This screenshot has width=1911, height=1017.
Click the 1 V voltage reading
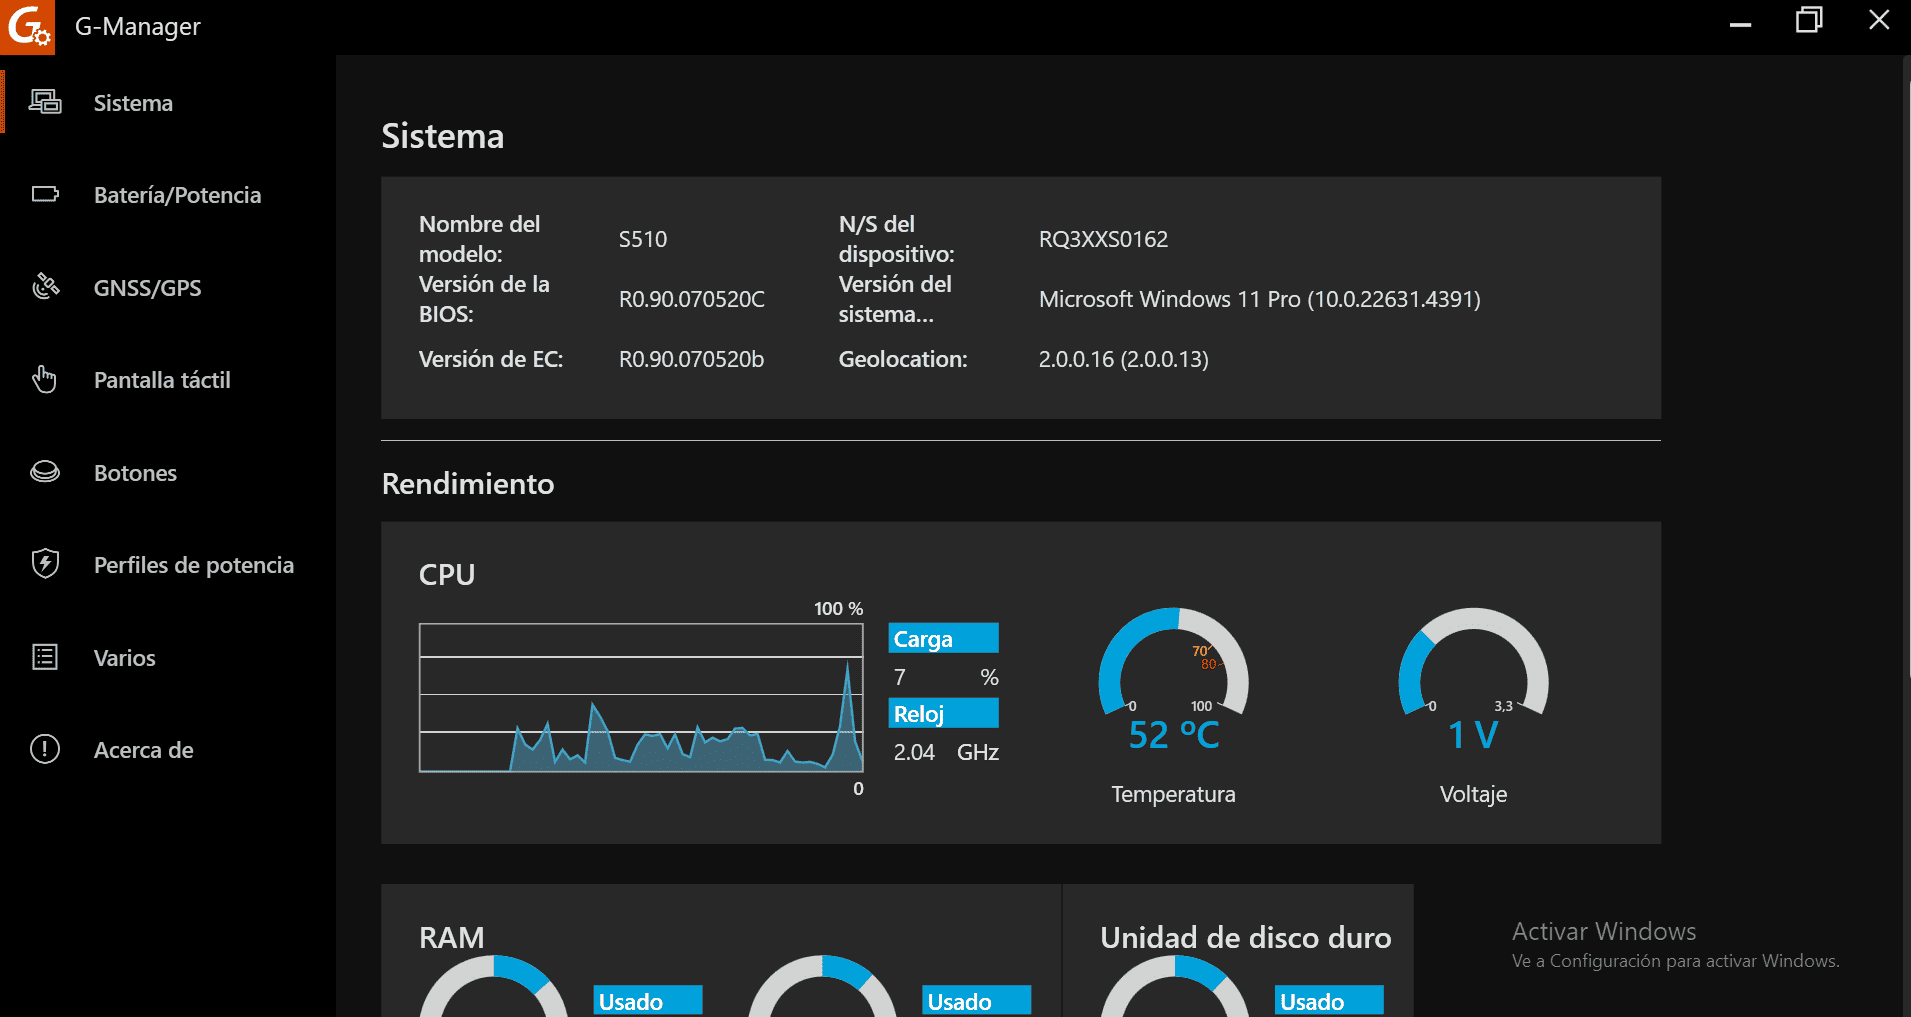click(1473, 735)
